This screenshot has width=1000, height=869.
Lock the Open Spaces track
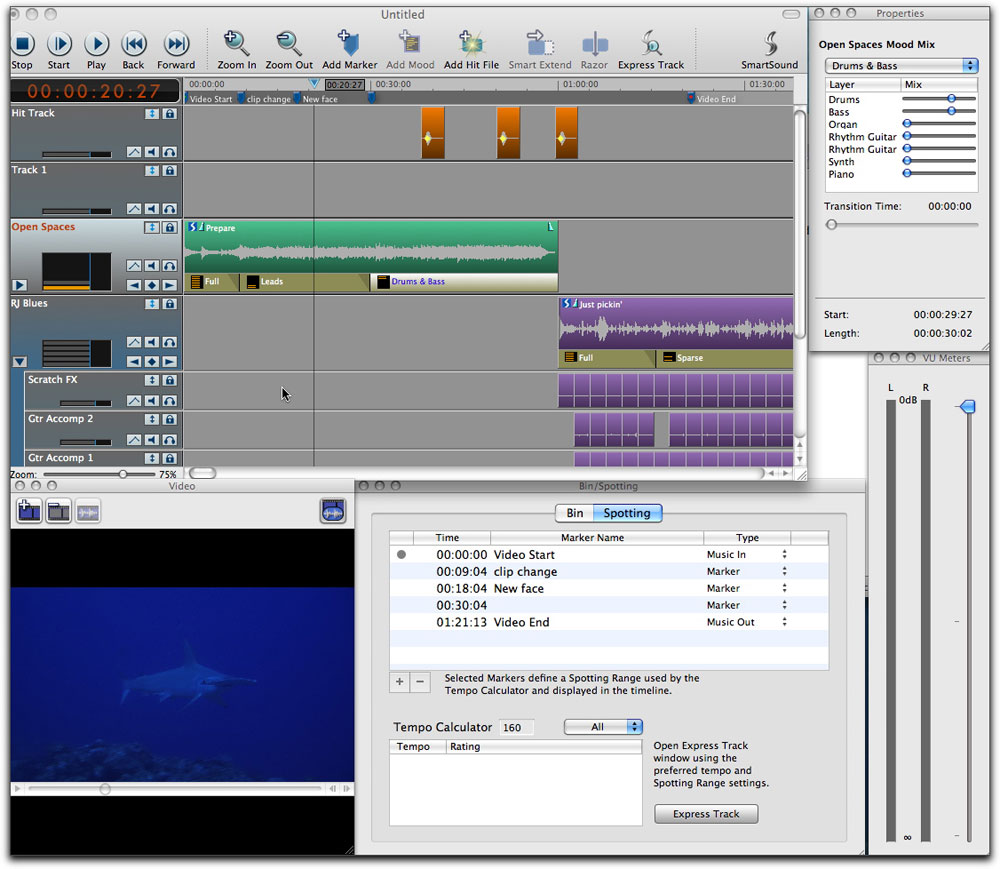[x=170, y=228]
